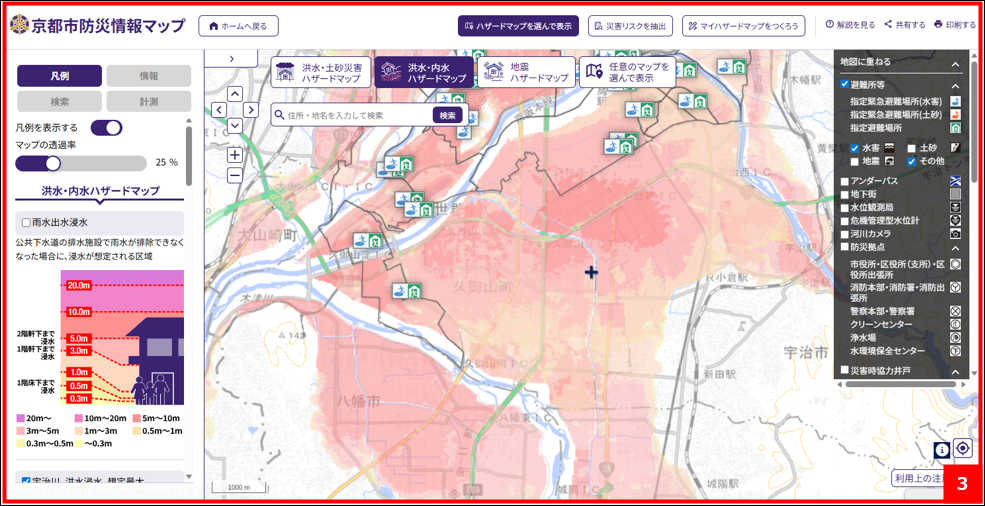Image resolution: width=985 pixels, height=506 pixels.
Task: Click the 京都市防災情報マップ logo
Action: [99, 26]
